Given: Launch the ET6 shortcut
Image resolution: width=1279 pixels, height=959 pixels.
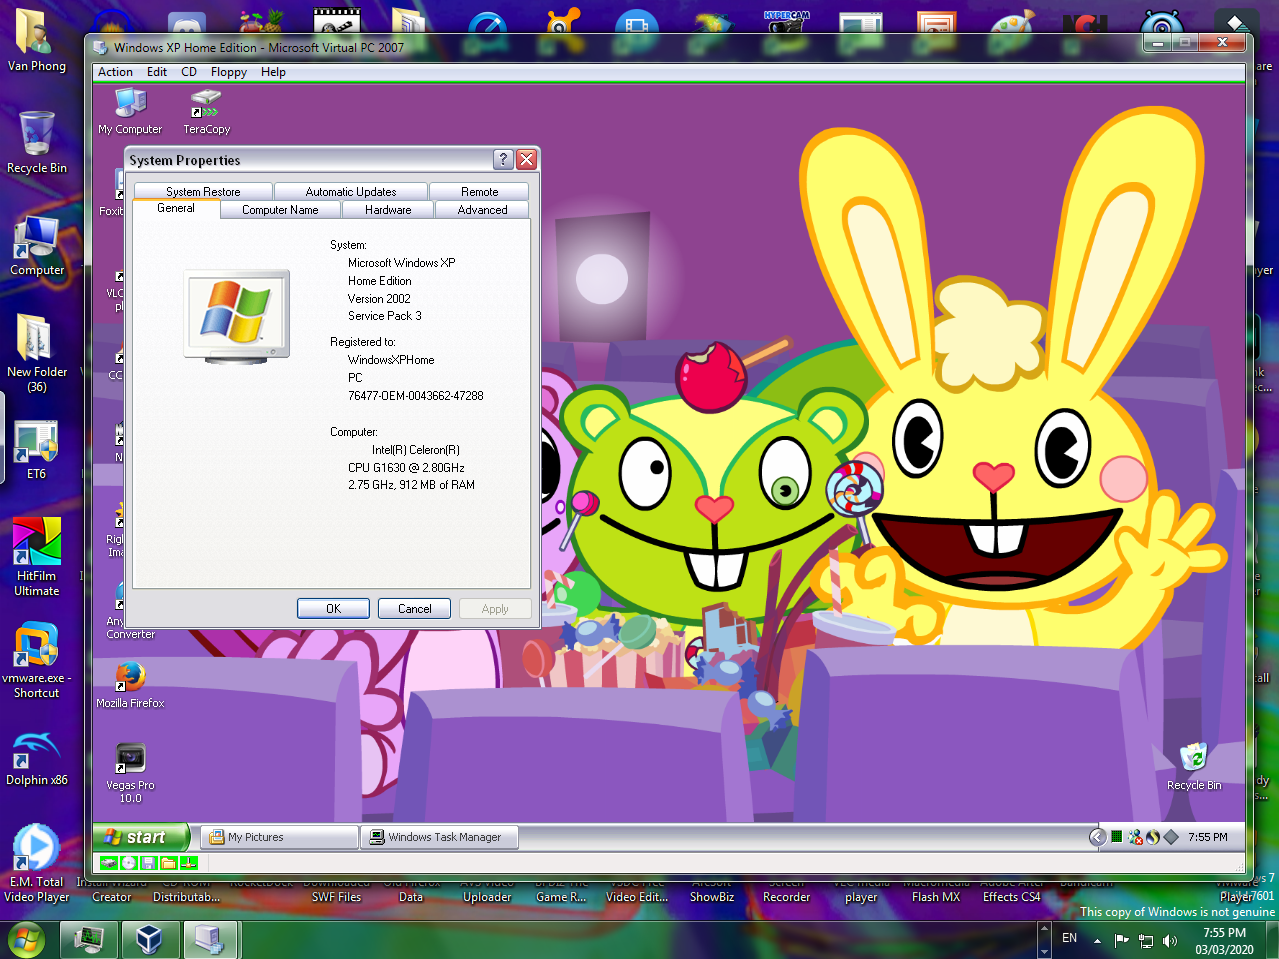Looking at the screenshot, I should pyautogui.click(x=37, y=450).
